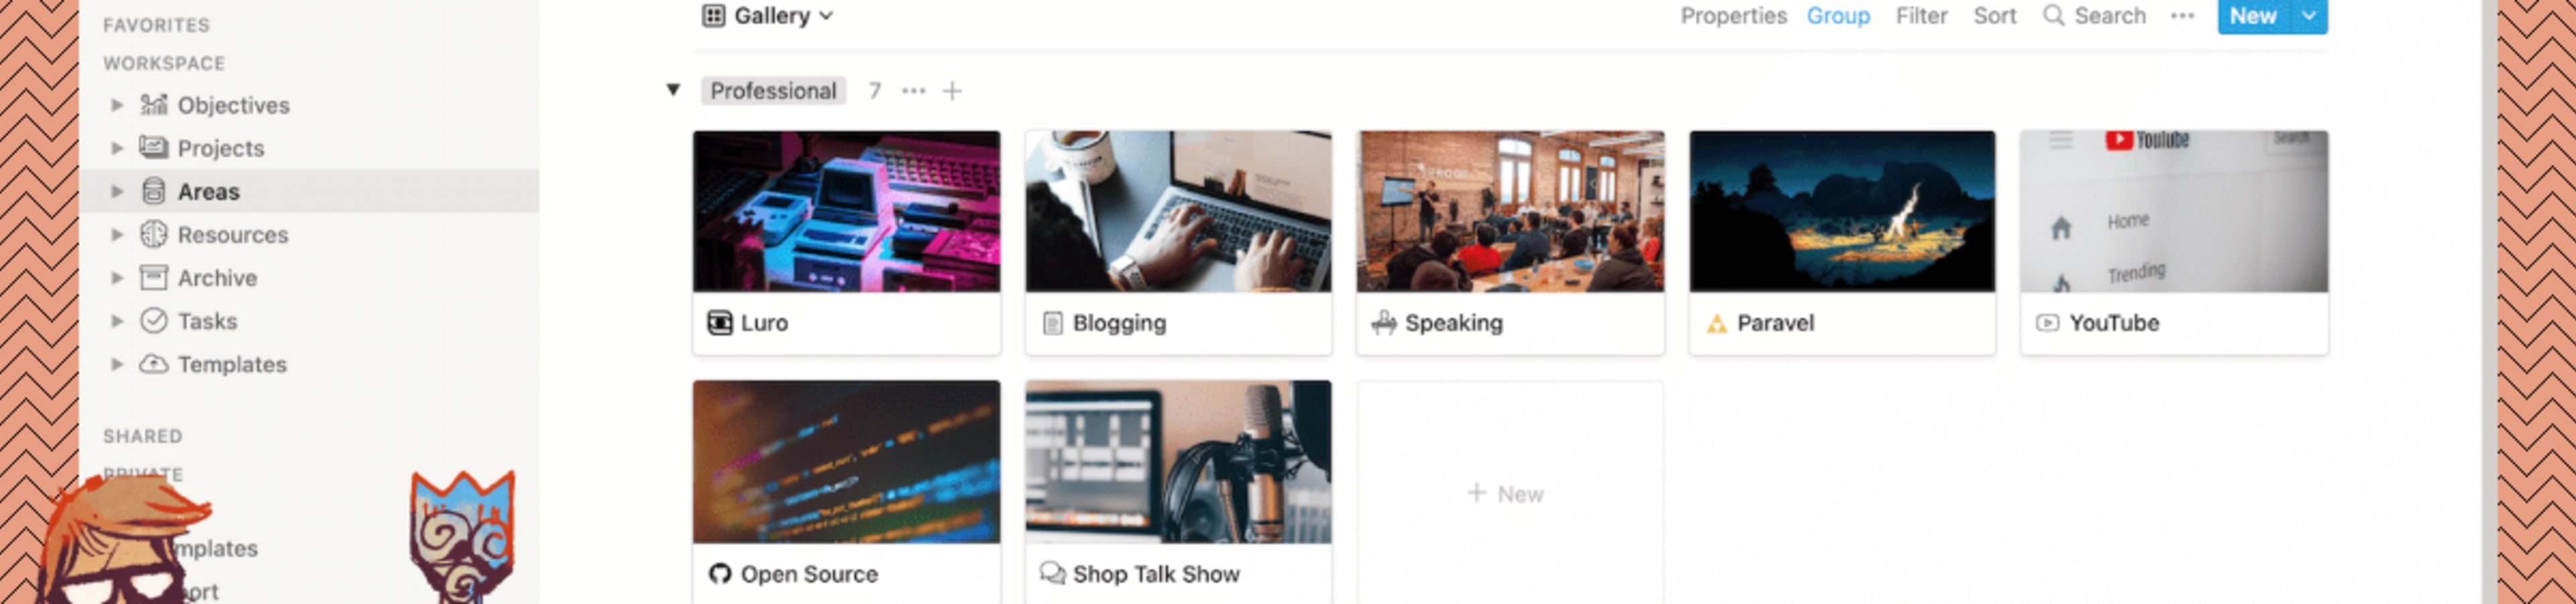
Task: Click the Tasks checkmark circle icon
Action: point(153,320)
